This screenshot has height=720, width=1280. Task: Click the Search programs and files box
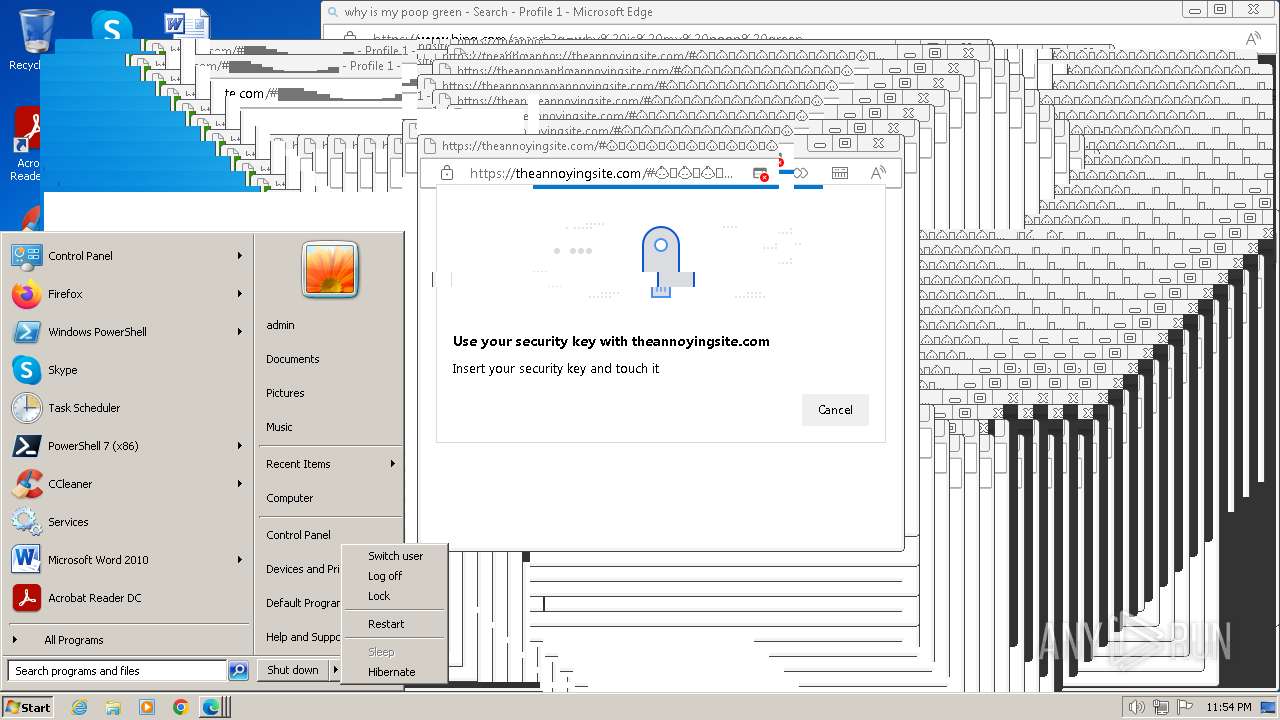point(117,671)
